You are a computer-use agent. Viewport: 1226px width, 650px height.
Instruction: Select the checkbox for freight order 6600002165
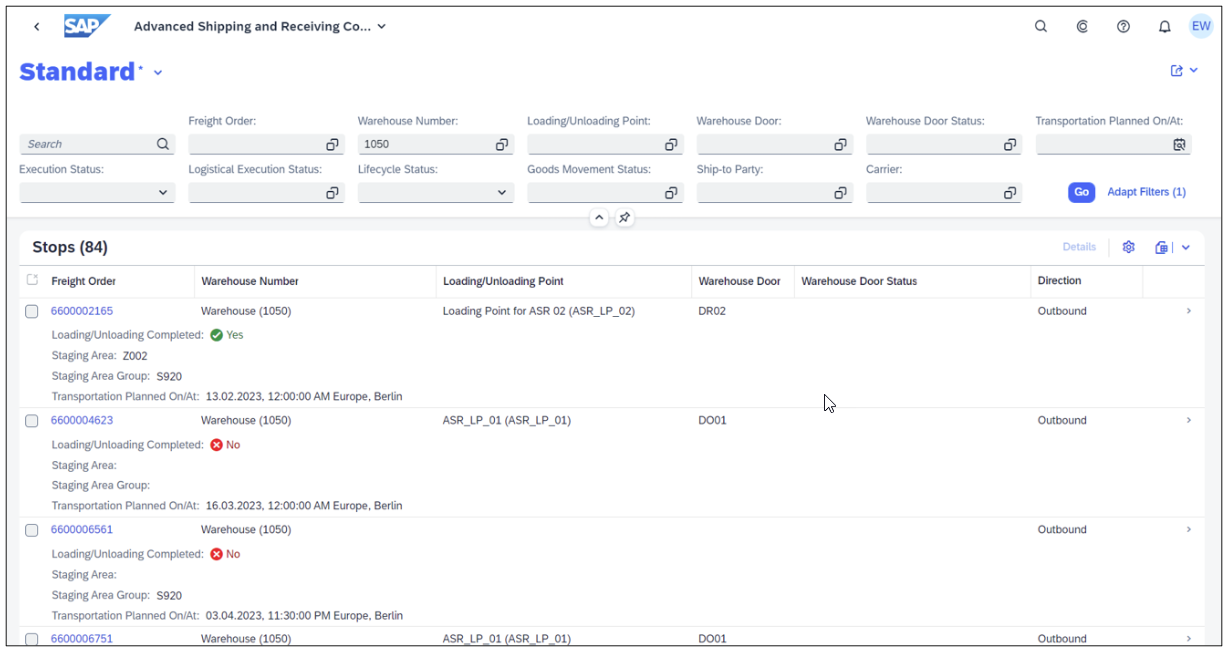32,312
